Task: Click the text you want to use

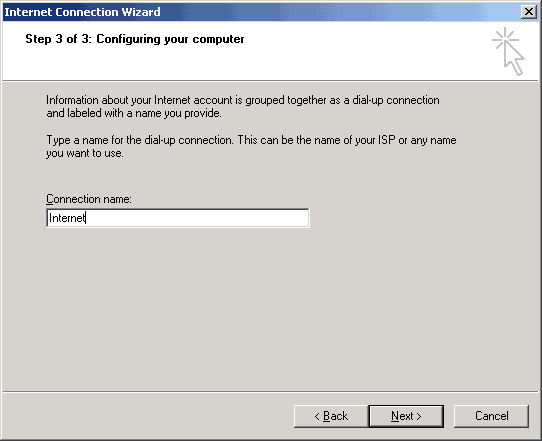Action: (85, 153)
